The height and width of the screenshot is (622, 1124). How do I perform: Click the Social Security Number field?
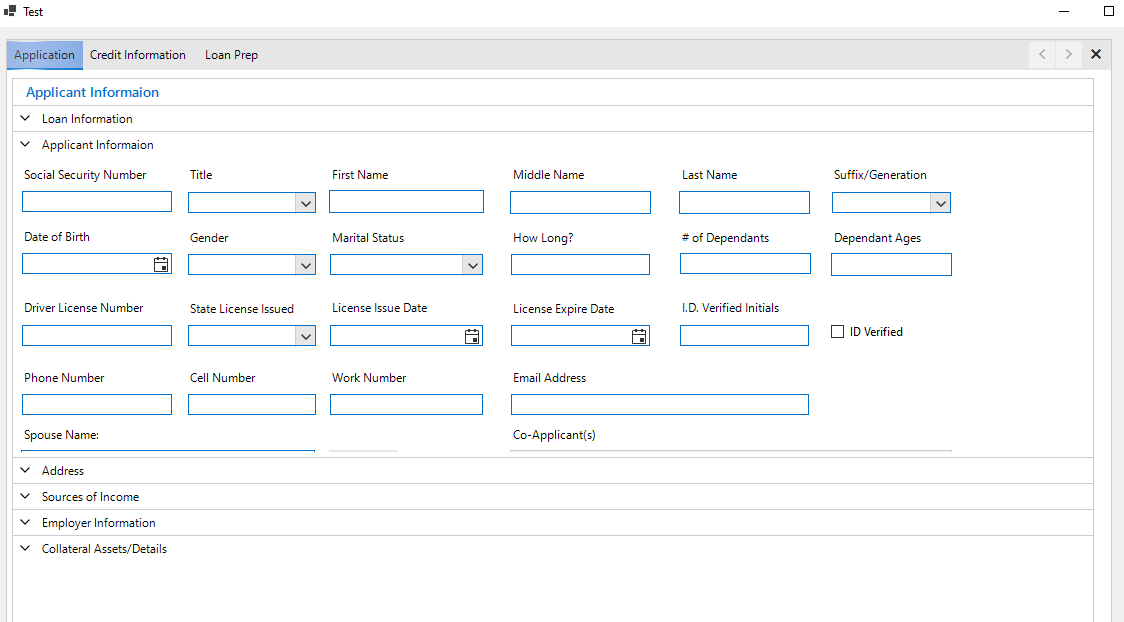(97, 202)
